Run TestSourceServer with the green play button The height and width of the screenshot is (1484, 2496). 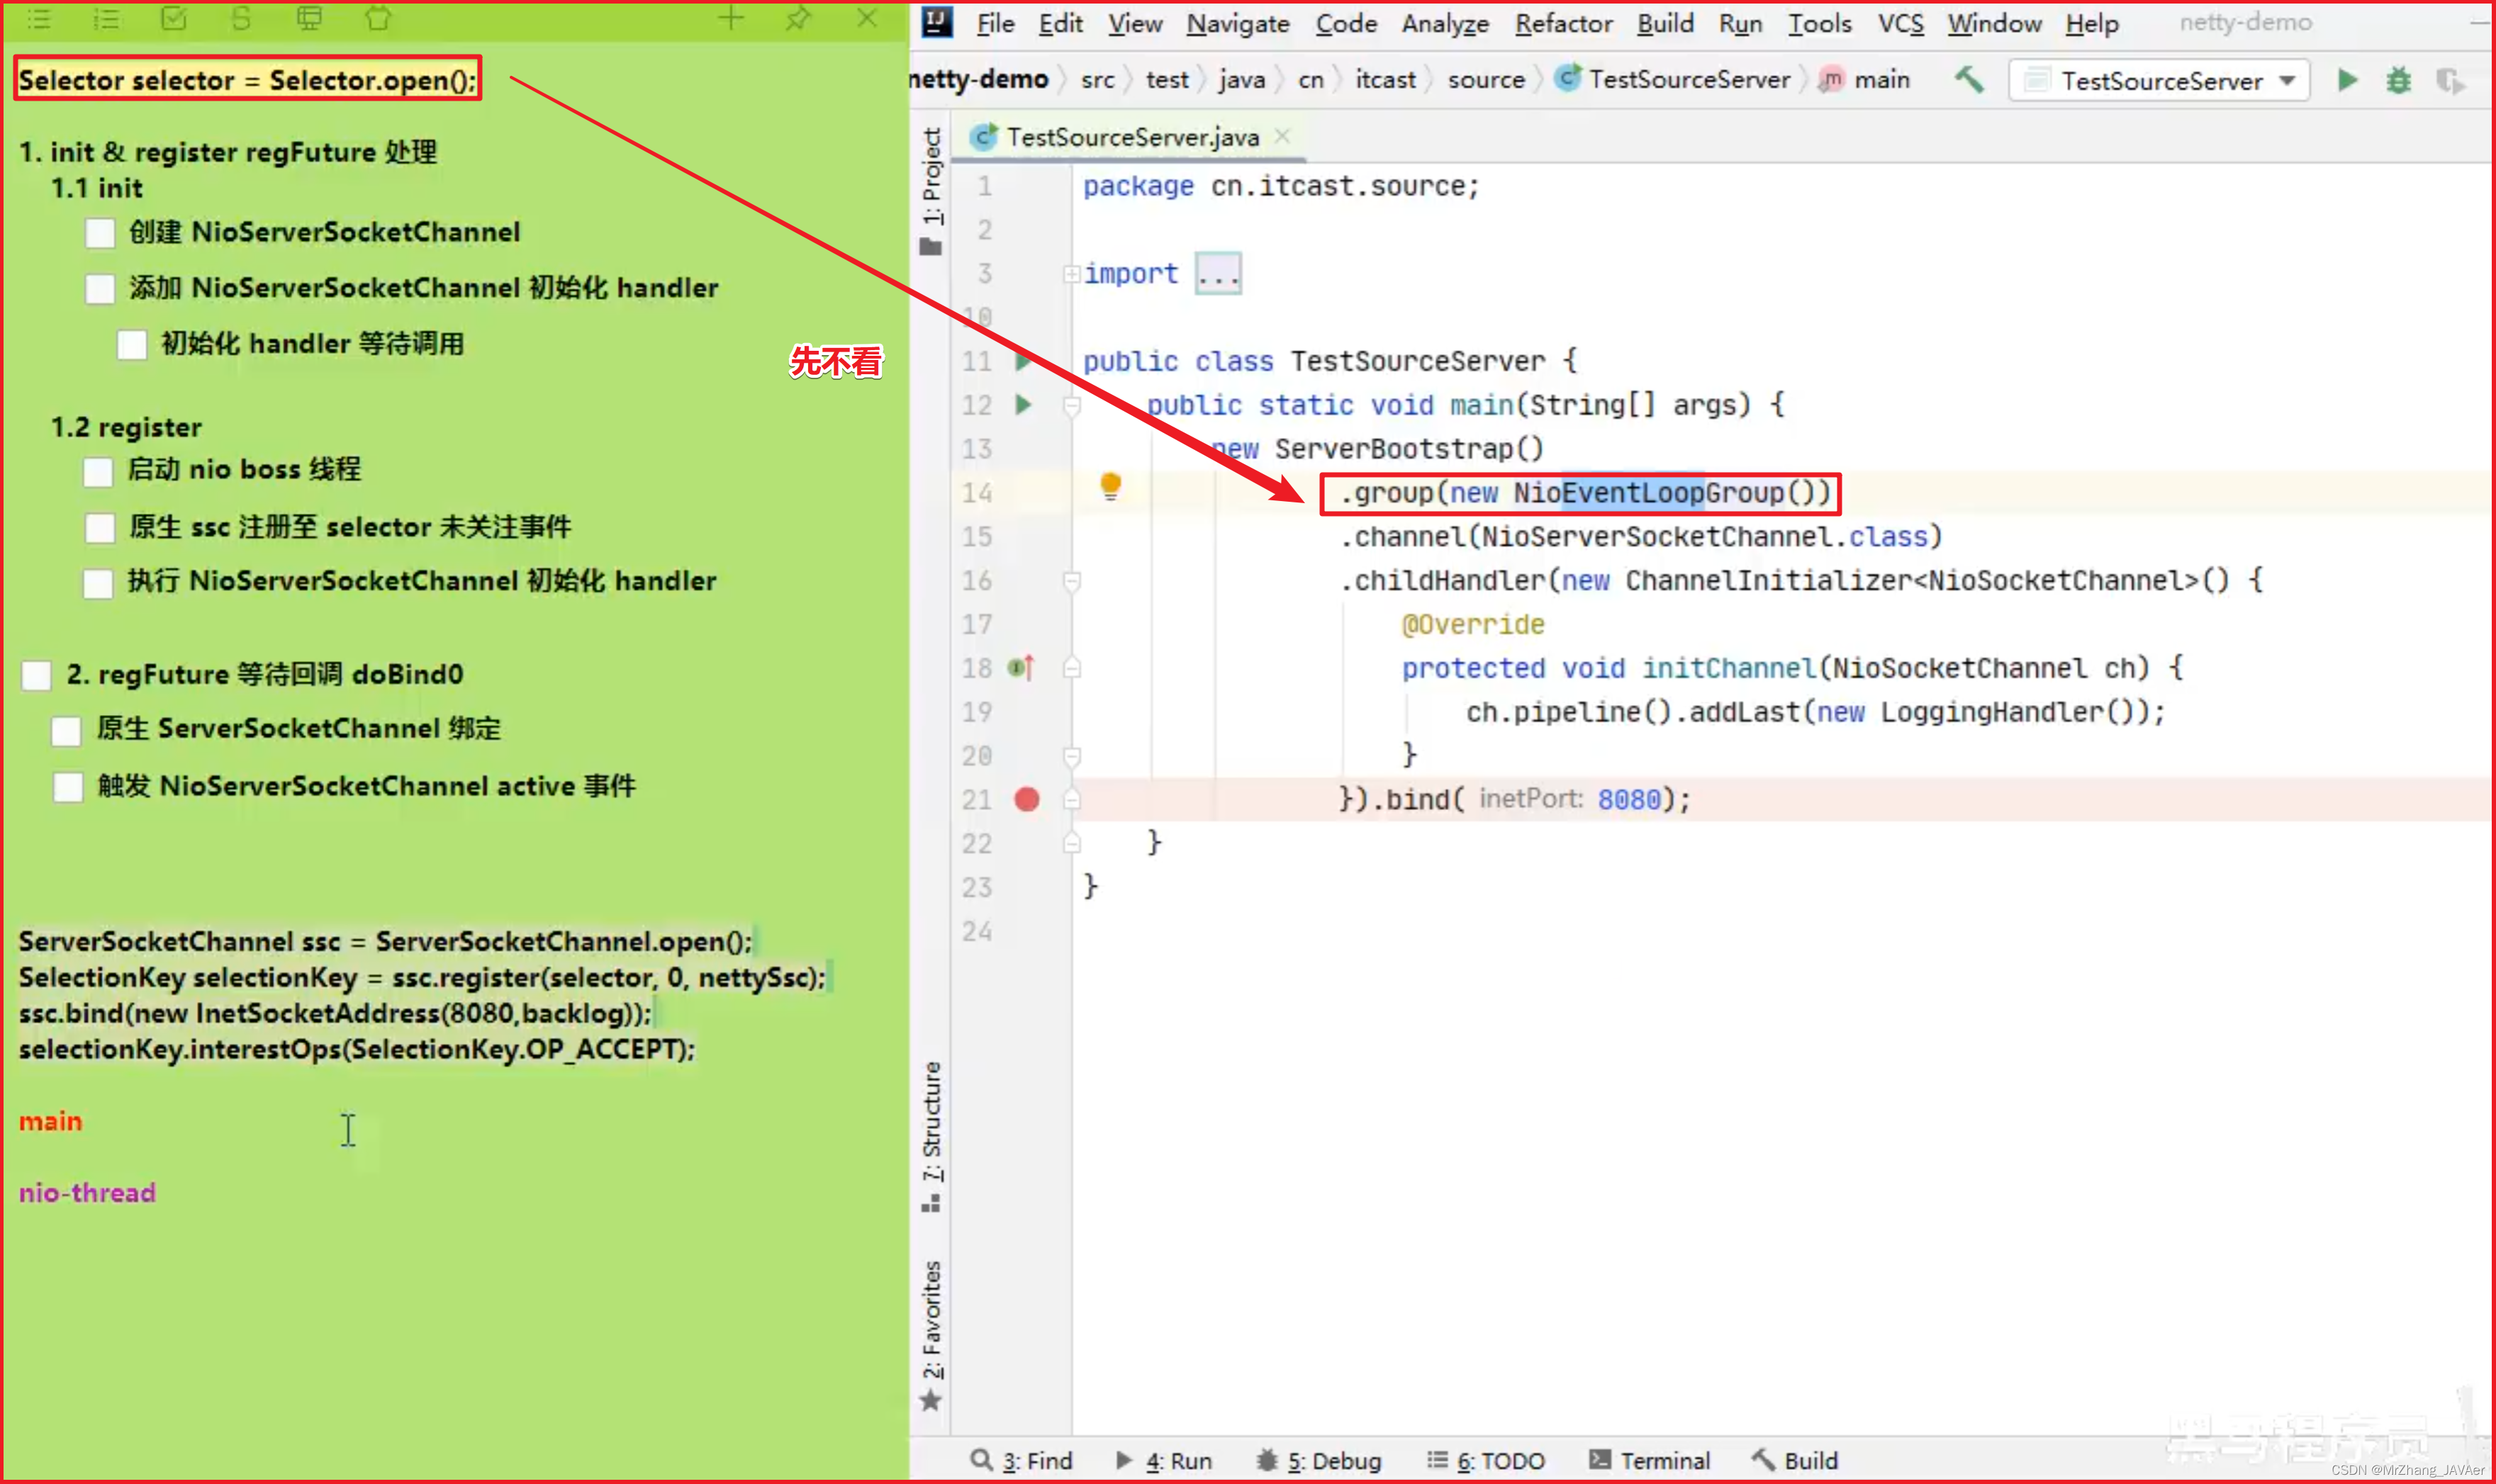[x=2347, y=80]
